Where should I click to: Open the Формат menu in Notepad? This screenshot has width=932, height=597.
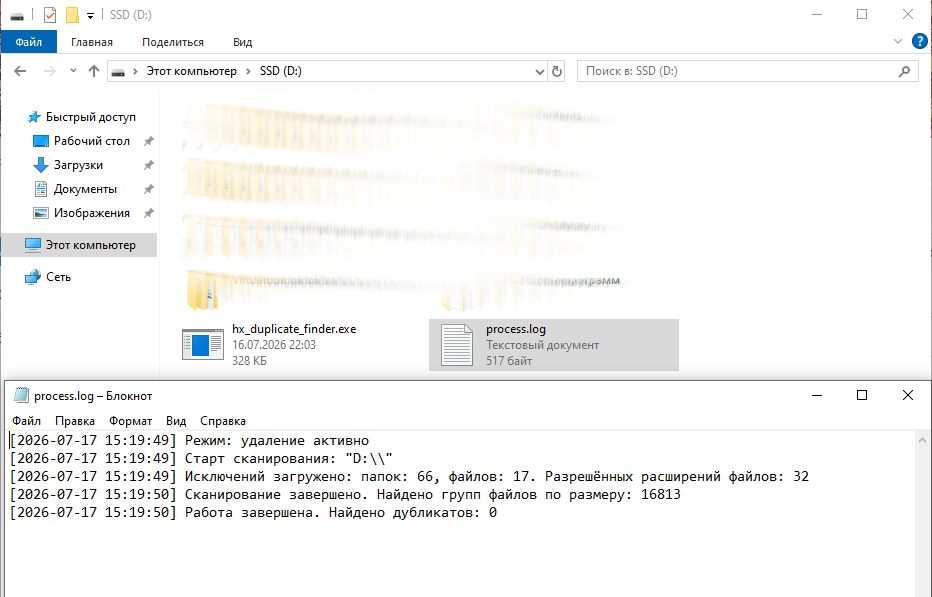pos(130,421)
